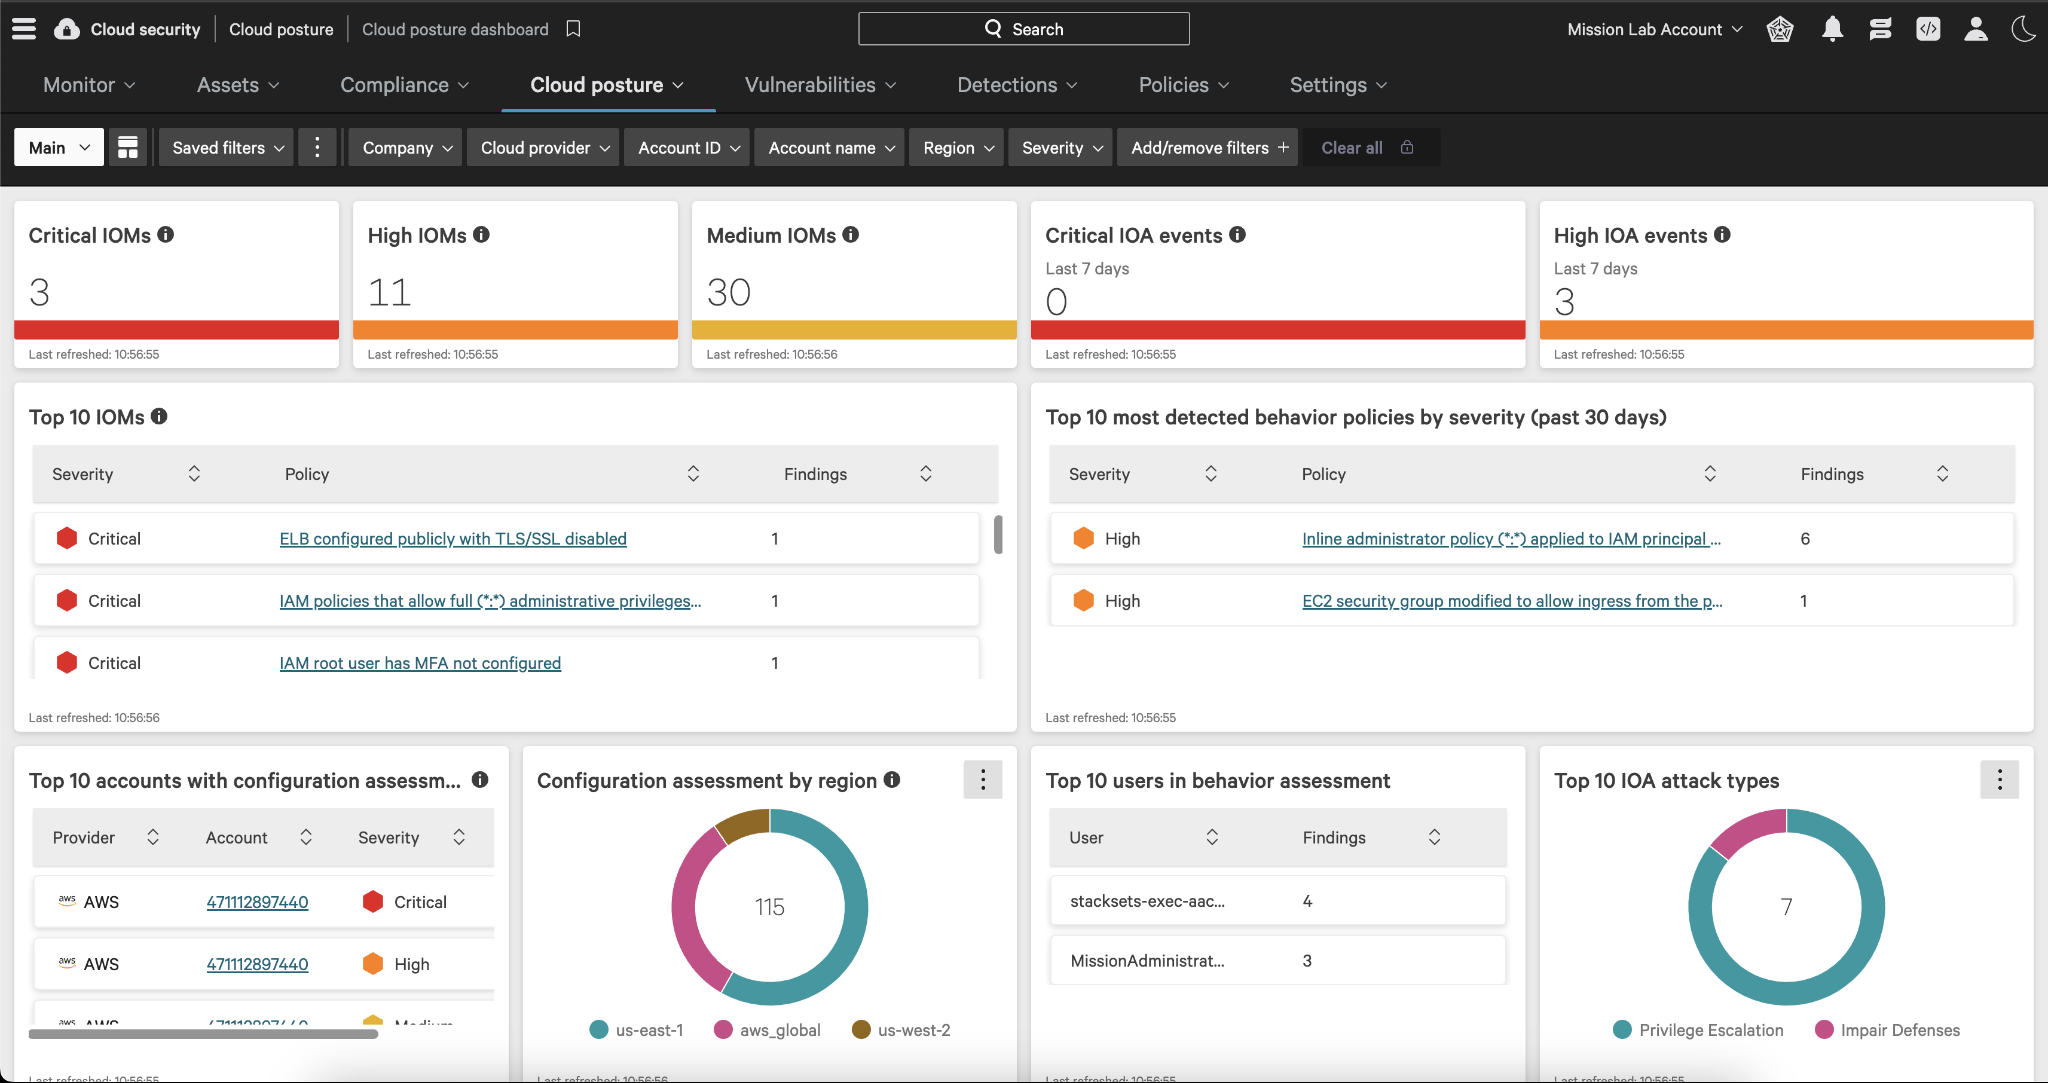Open the hamburger navigation menu

24,29
